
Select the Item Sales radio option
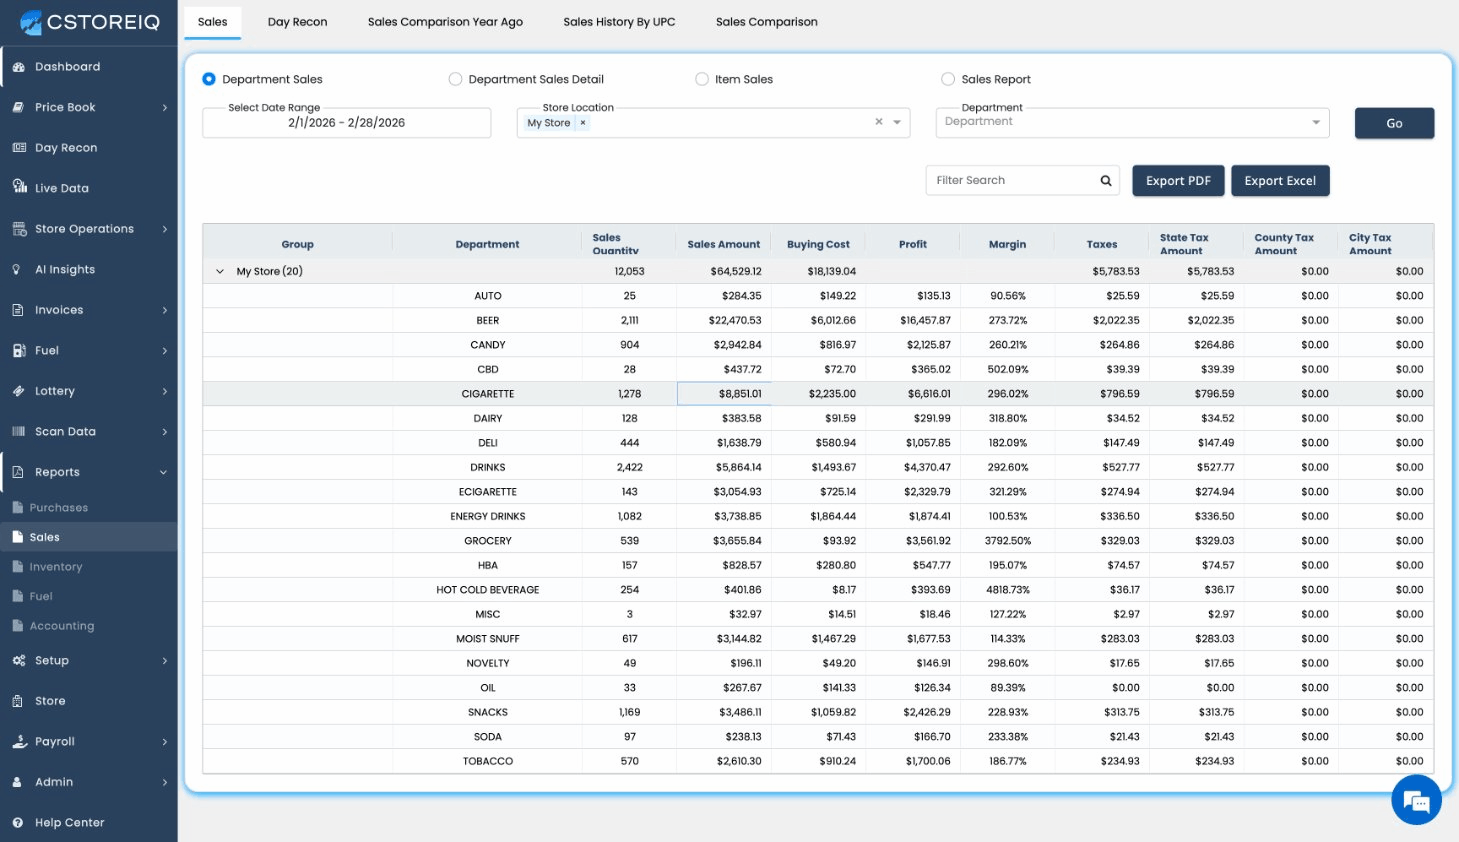702,79
